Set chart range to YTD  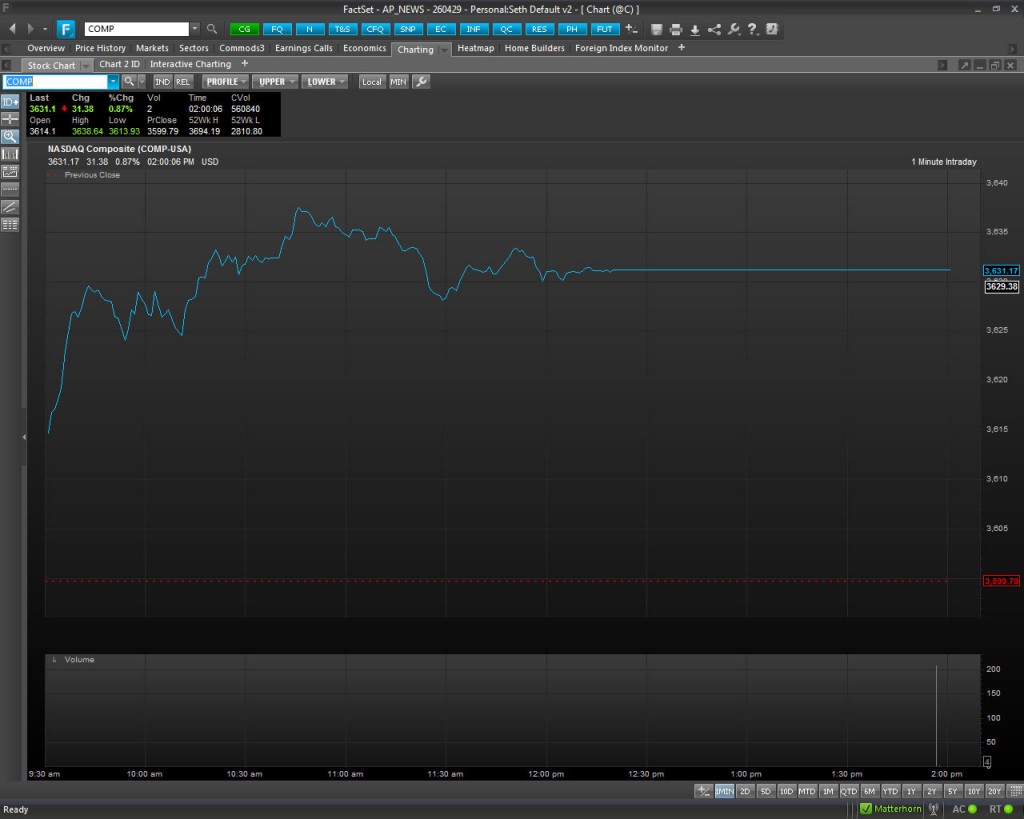tap(890, 791)
